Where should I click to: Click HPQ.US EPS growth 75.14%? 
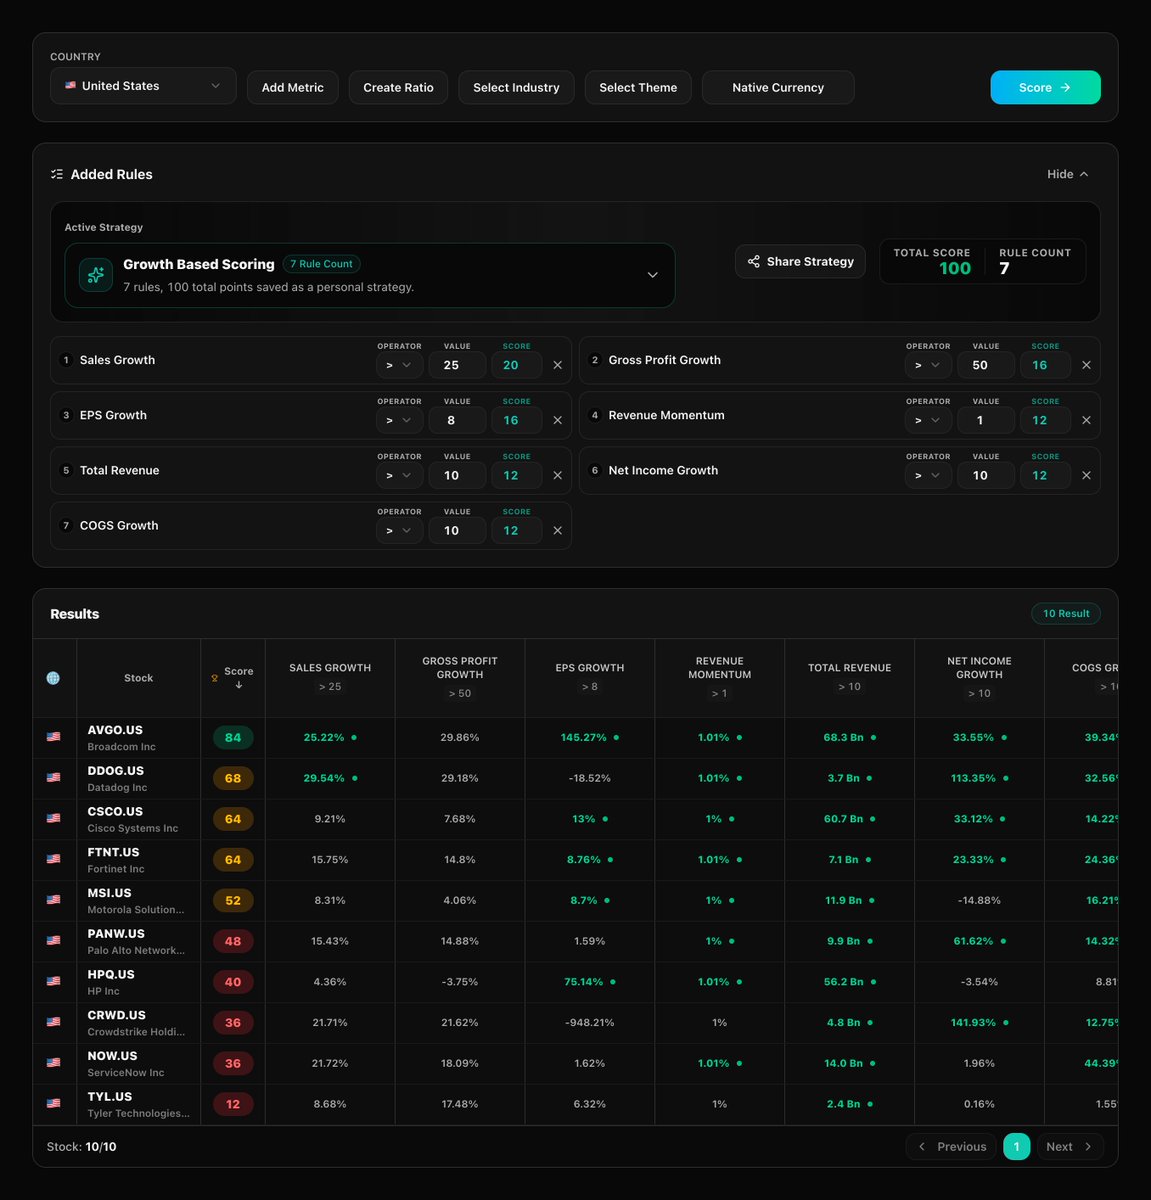pyautogui.click(x=589, y=982)
